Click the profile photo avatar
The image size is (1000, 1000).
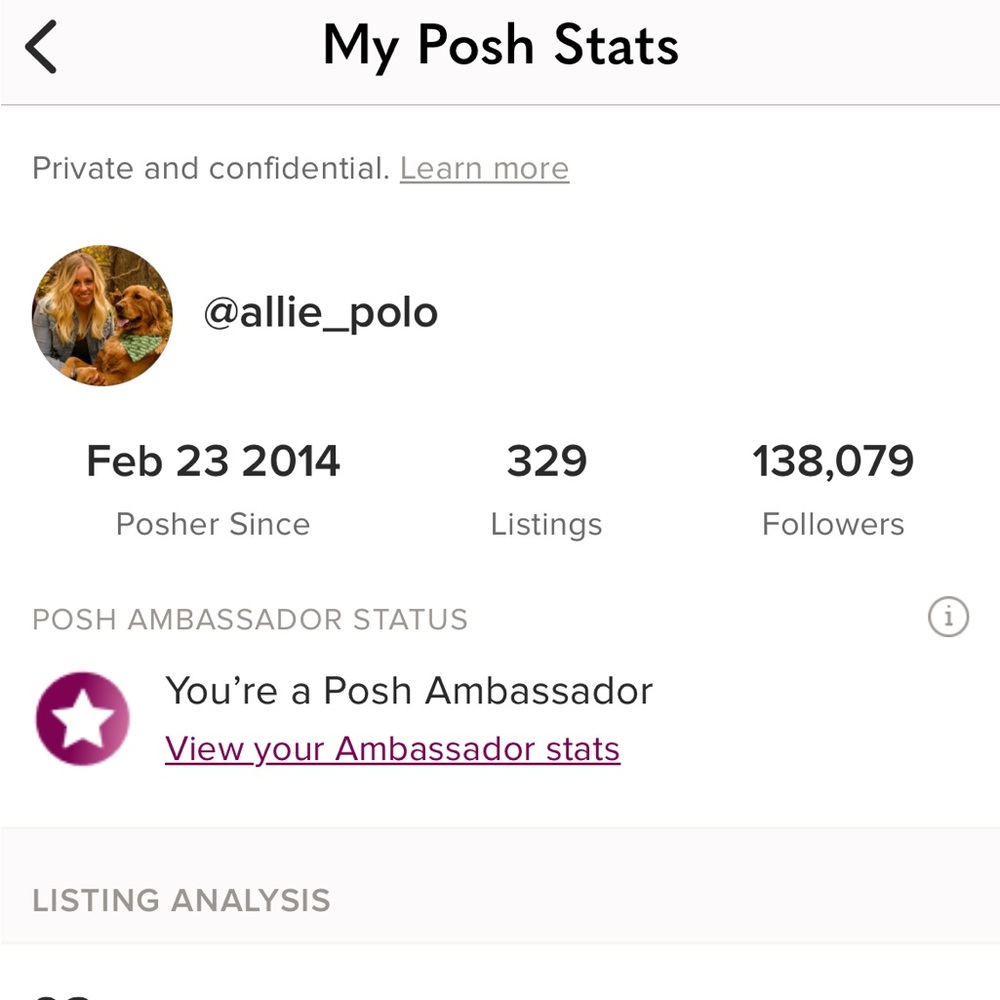click(102, 315)
